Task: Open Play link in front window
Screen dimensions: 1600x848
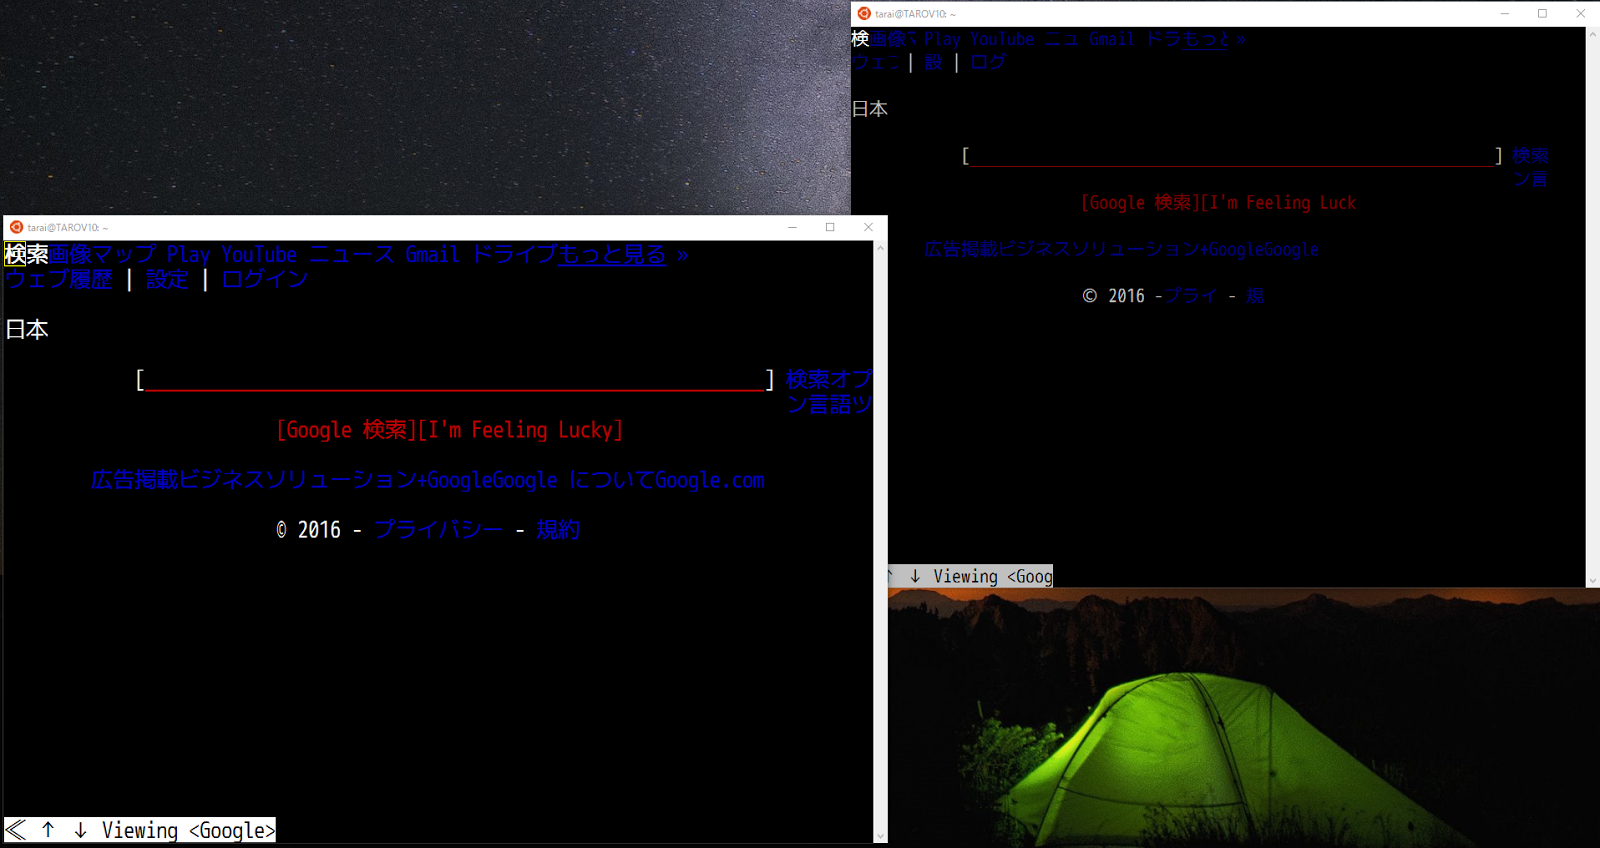Action: click(x=188, y=254)
